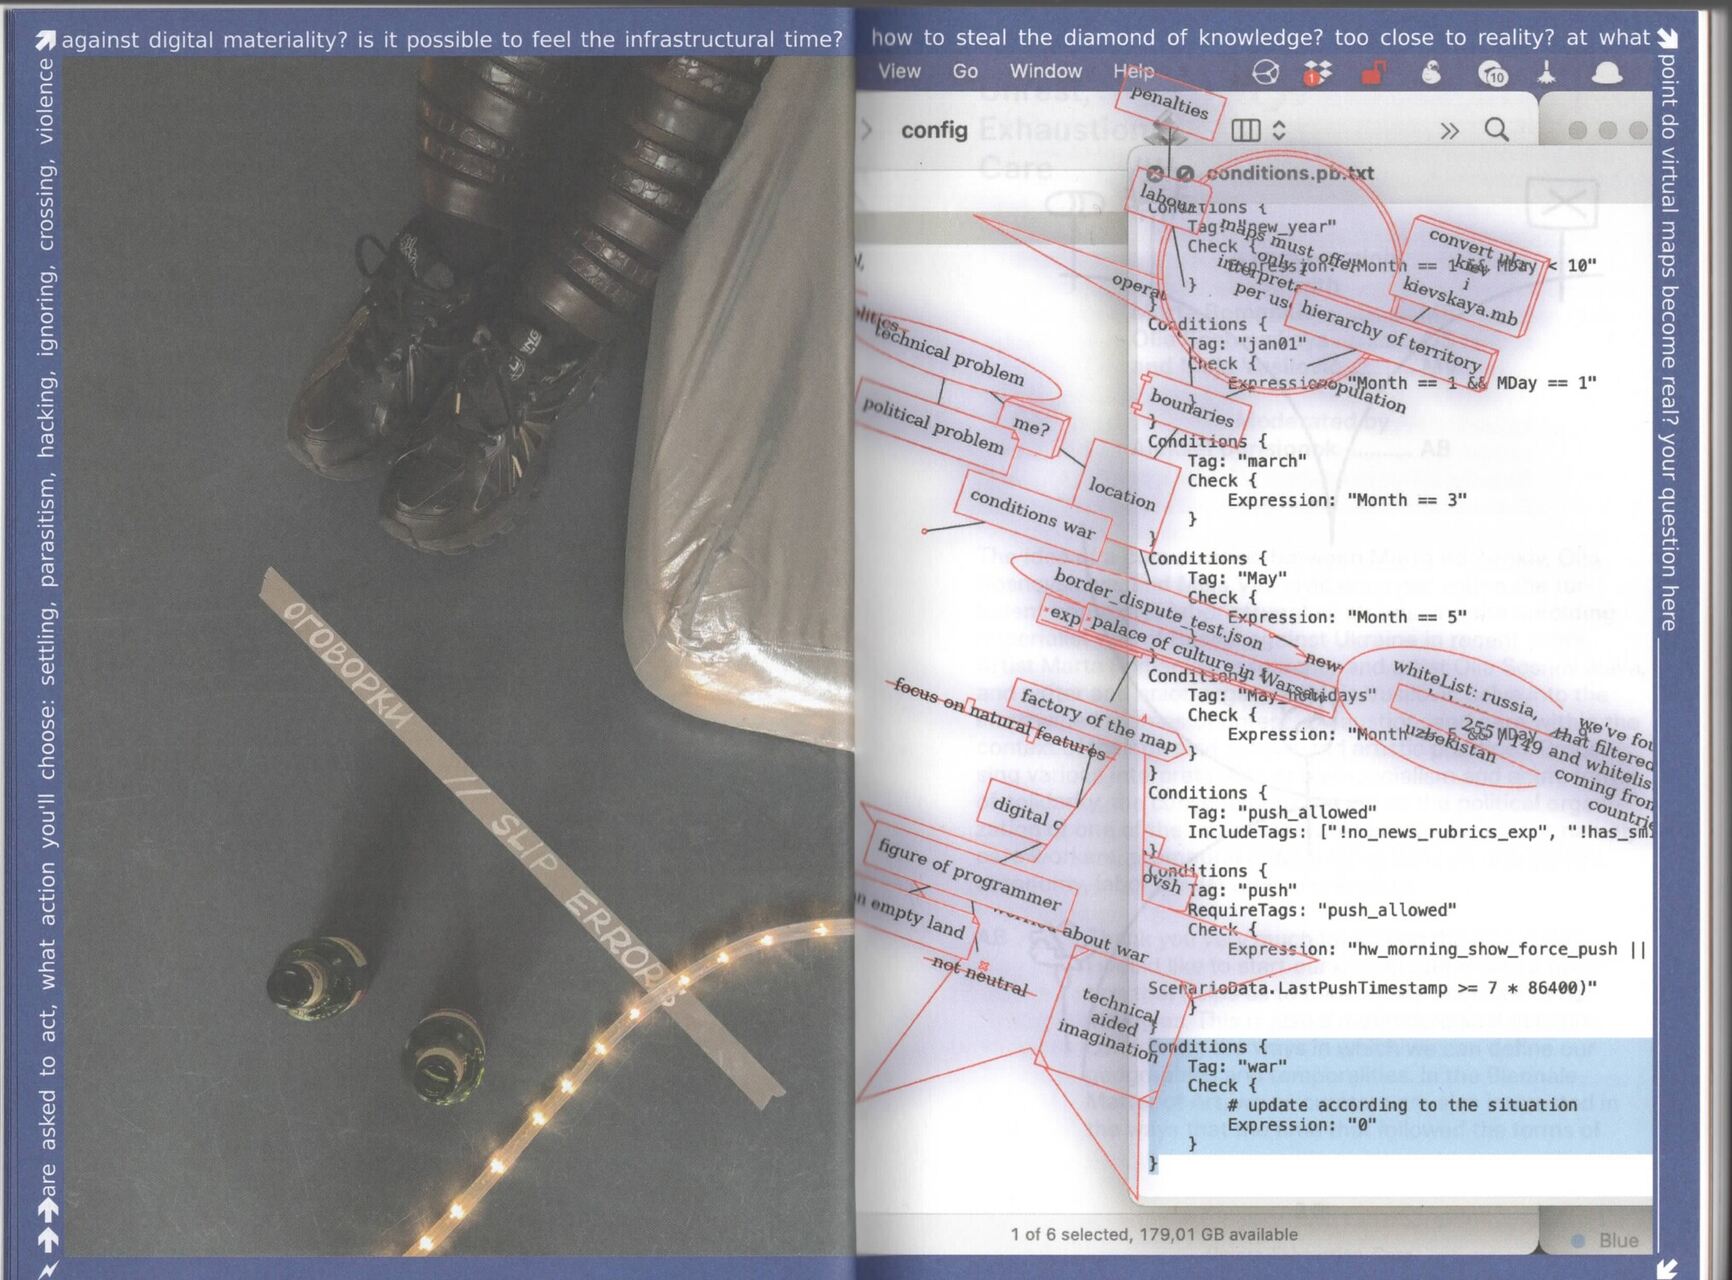Close the conditions.pb.txt preview
The height and width of the screenshot is (1280, 1732).
pyautogui.click(x=1155, y=173)
